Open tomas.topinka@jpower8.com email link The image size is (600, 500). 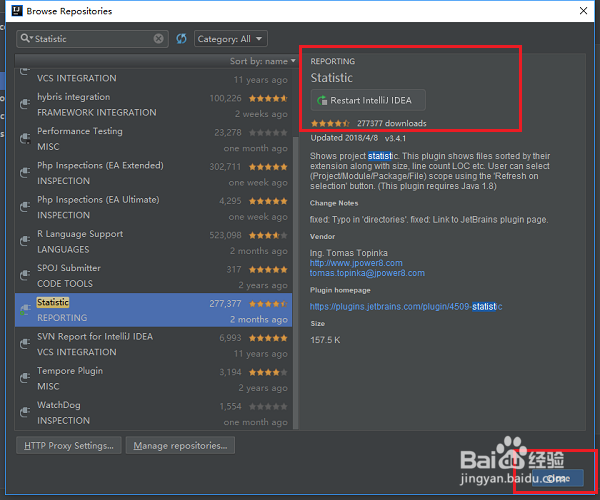(x=367, y=273)
